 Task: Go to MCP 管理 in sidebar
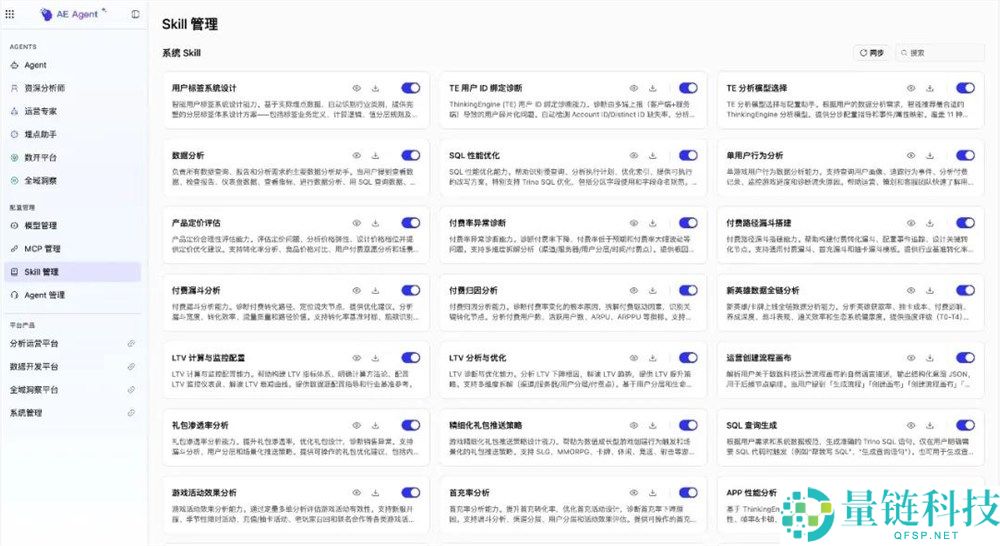click(72, 249)
